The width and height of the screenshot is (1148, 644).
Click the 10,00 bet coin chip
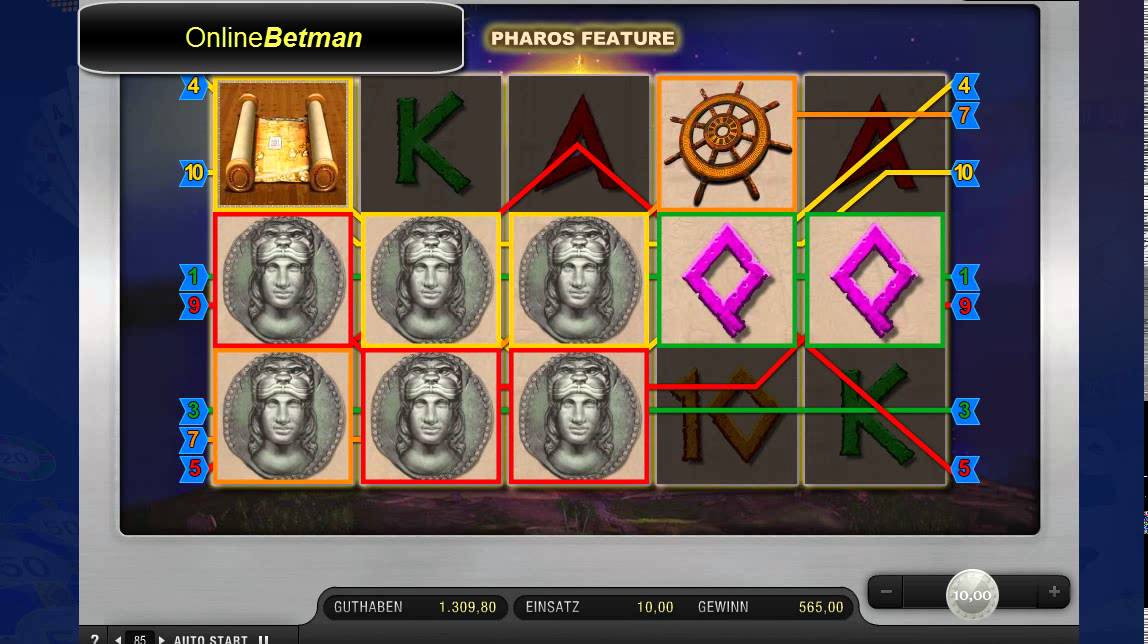click(x=972, y=594)
